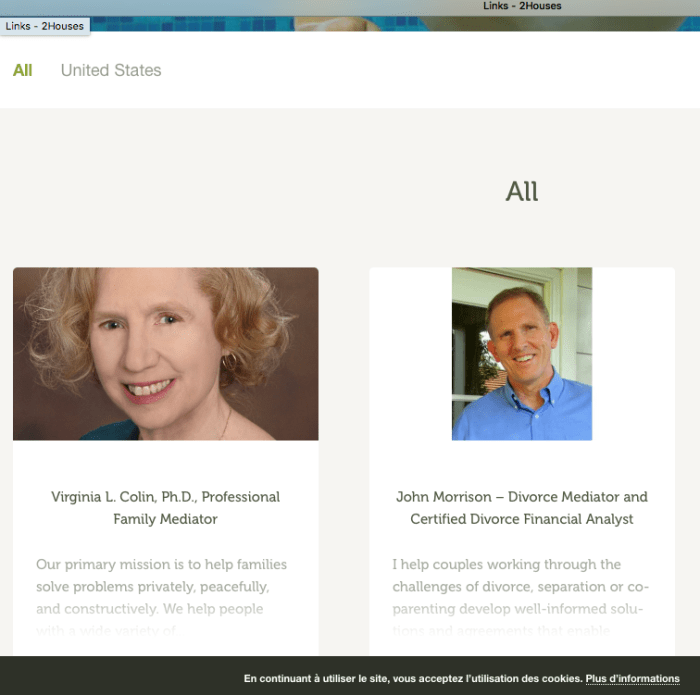Click the "Links - 2Houses" window title
This screenshot has height=695, width=700.
[522, 6]
